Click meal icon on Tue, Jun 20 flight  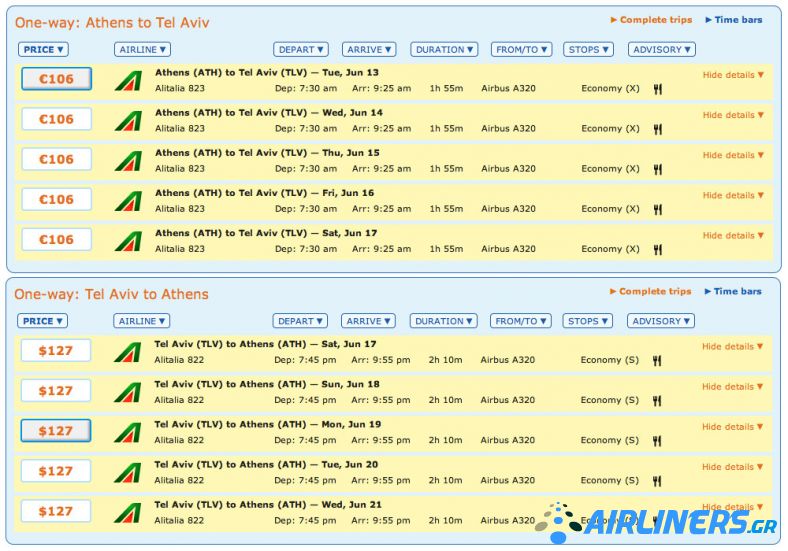[657, 481]
